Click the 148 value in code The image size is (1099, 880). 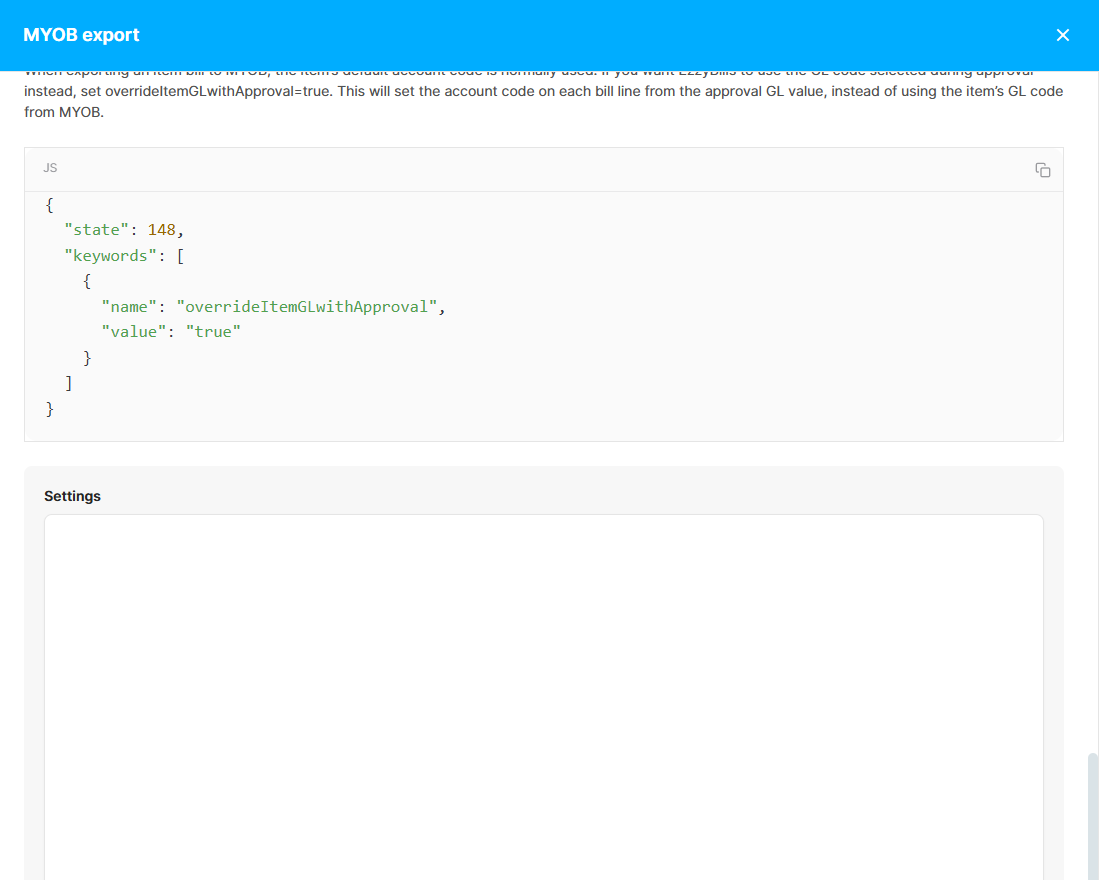pyautogui.click(x=161, y=230)
